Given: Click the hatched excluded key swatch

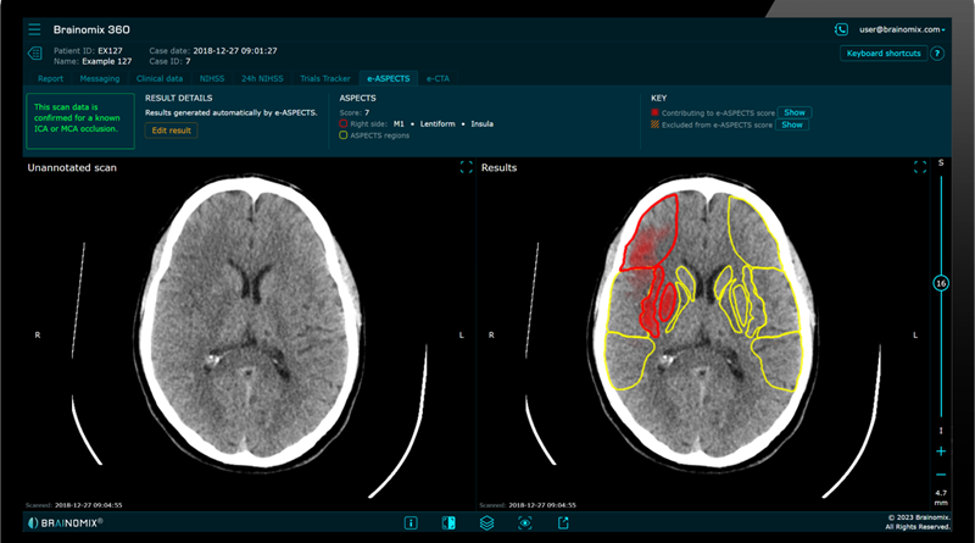Looking at the screenshot, I should click(x=655, y=125).
